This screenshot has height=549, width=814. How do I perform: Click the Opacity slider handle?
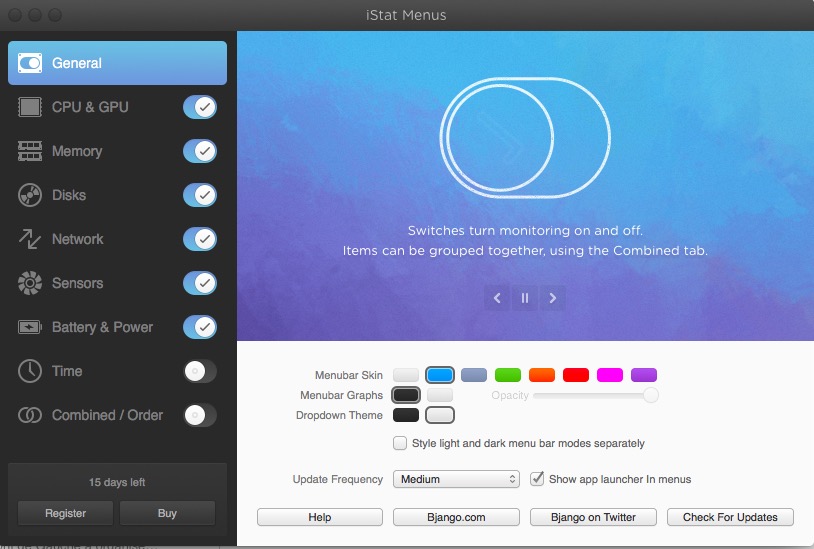click(x=651, y=395)
